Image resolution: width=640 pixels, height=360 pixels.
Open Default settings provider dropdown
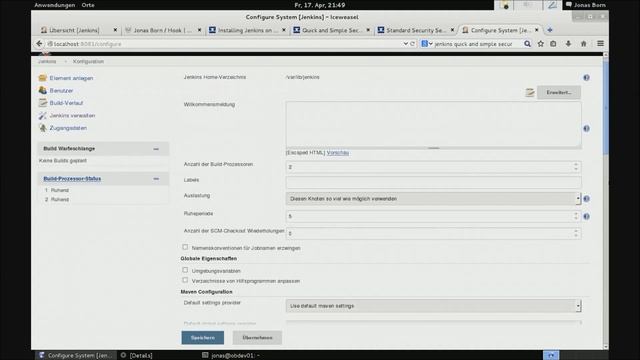click(x=433, y=306)
